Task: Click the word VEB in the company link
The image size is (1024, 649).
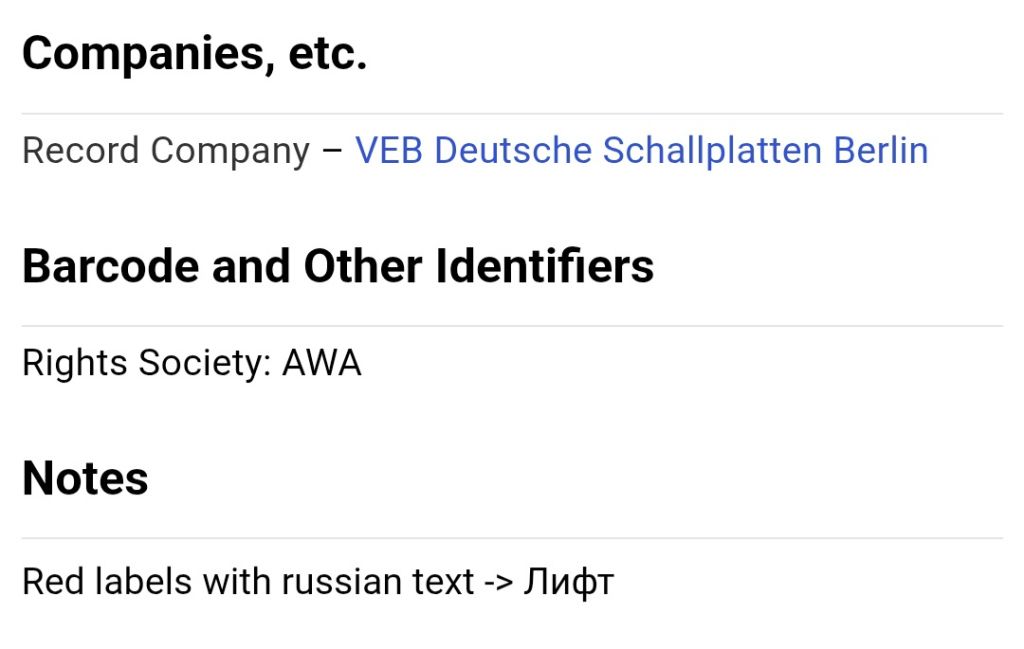Action: 389,151
